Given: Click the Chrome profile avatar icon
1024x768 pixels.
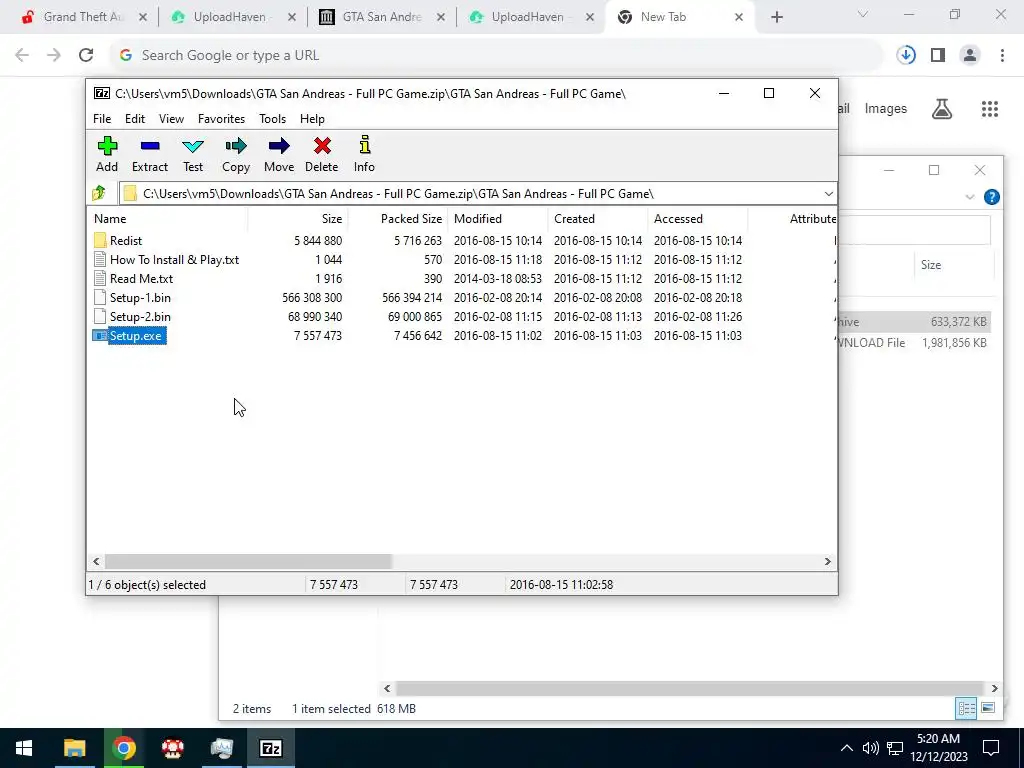Looking at the screenshot, I should 970,55.
